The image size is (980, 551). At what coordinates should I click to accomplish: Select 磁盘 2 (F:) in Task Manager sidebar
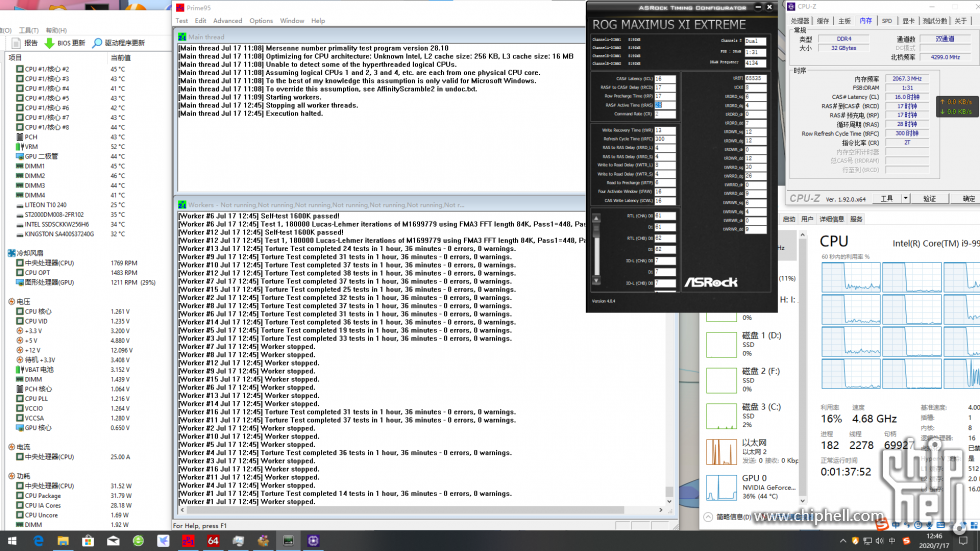[751, 380]
